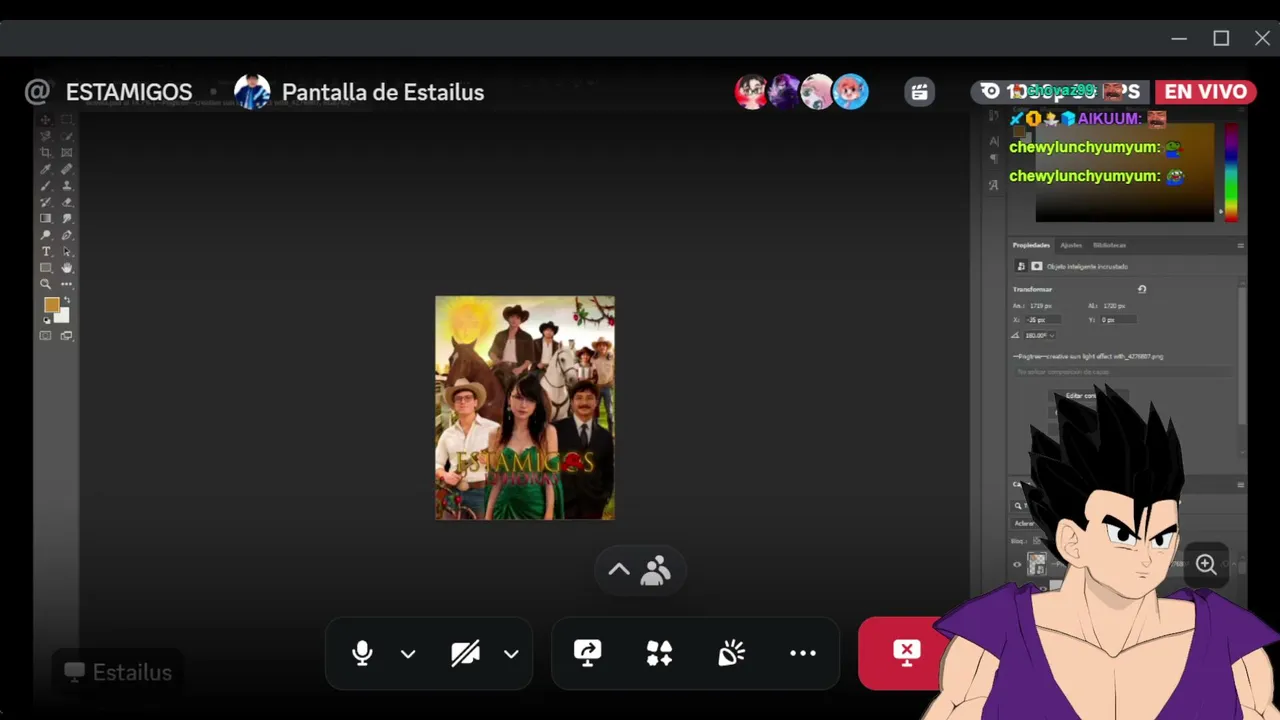Click the white background color swatch

[x=62, y=316]
